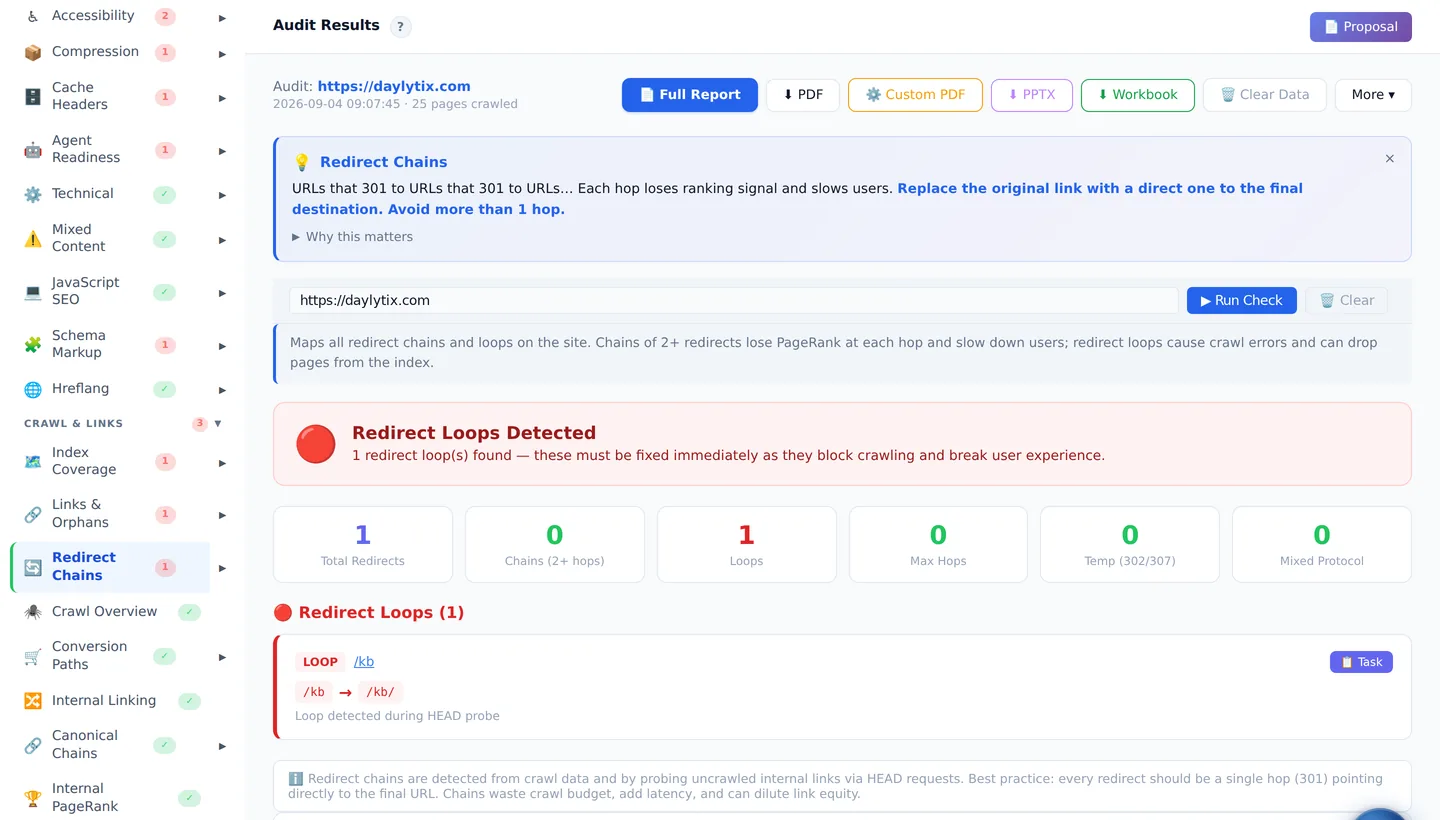Click the Max Hops stat card

pos(938,544)
